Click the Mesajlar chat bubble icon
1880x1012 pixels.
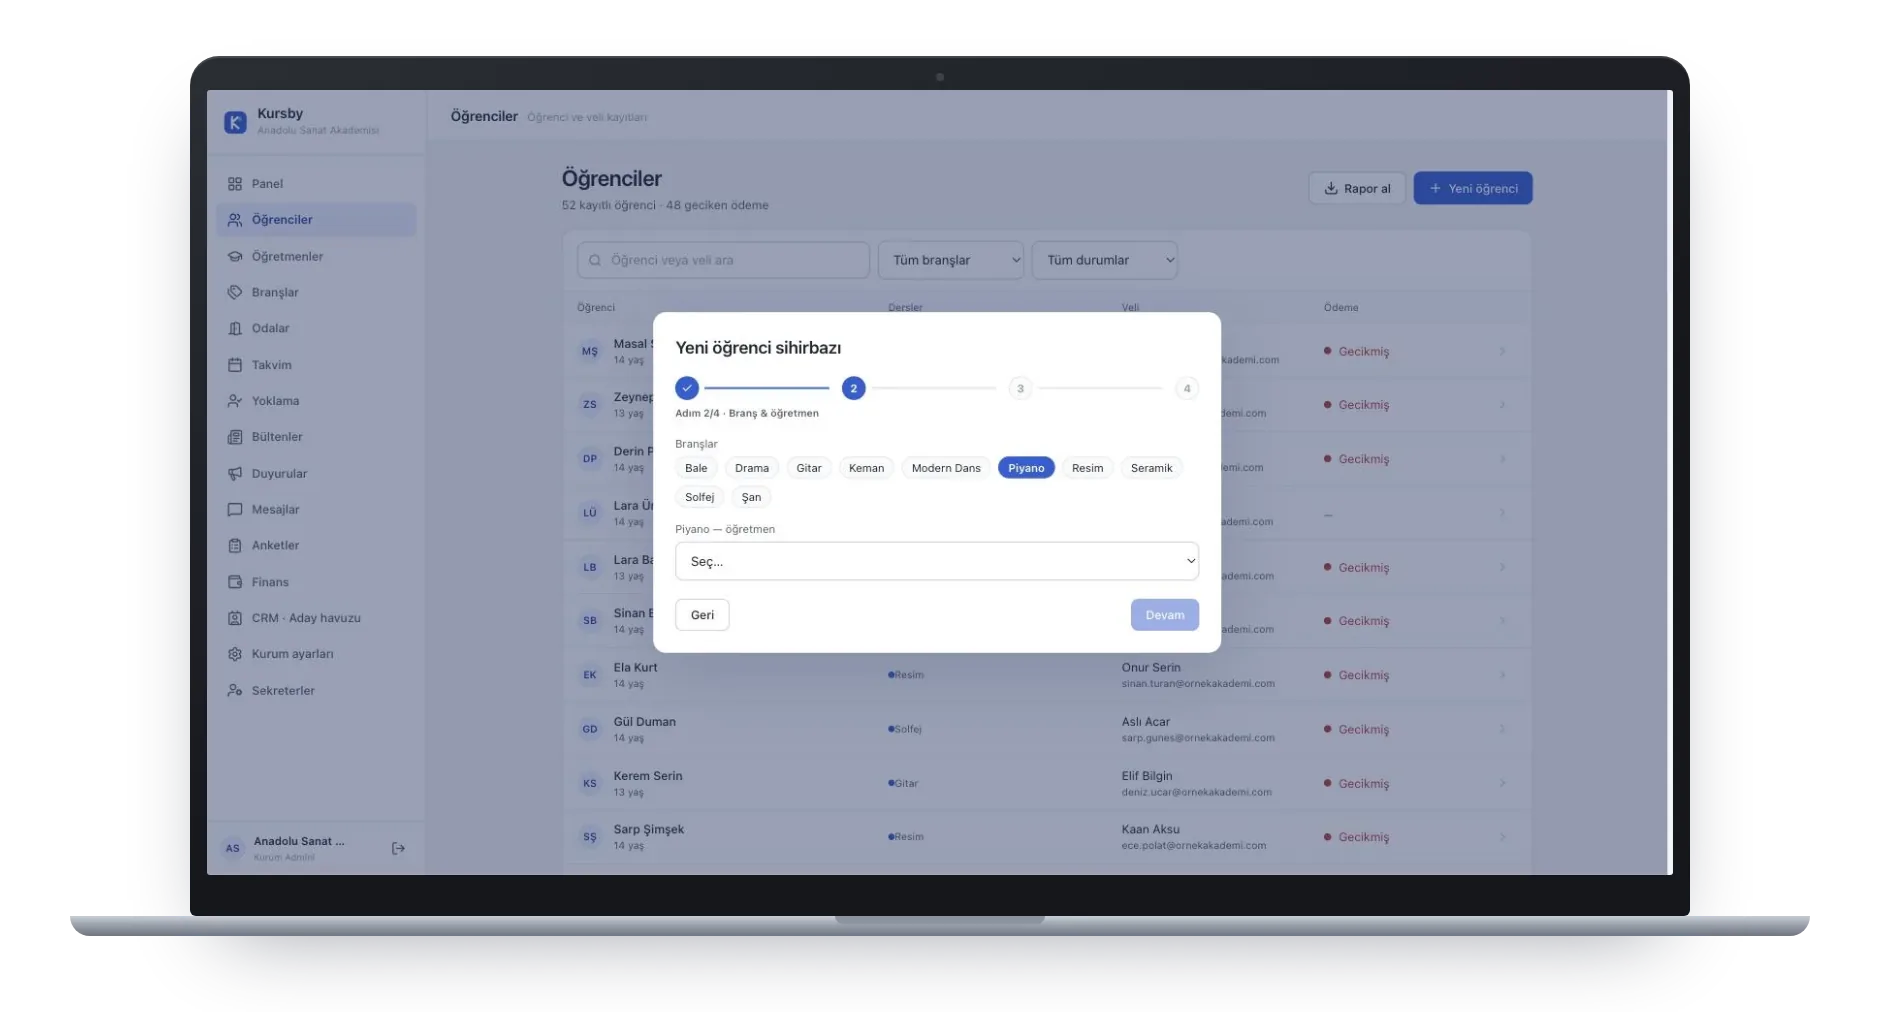235,510
